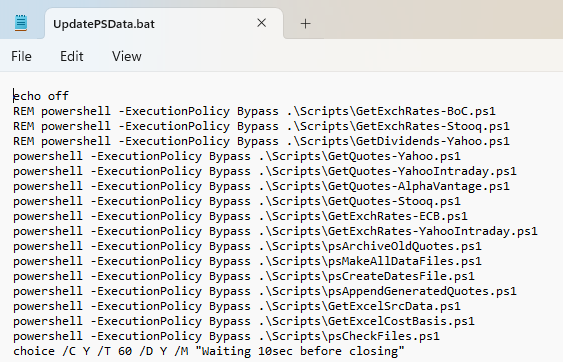Click the 'echo off' line
Screen dimensions: 563x362
[x=41, y=96]
